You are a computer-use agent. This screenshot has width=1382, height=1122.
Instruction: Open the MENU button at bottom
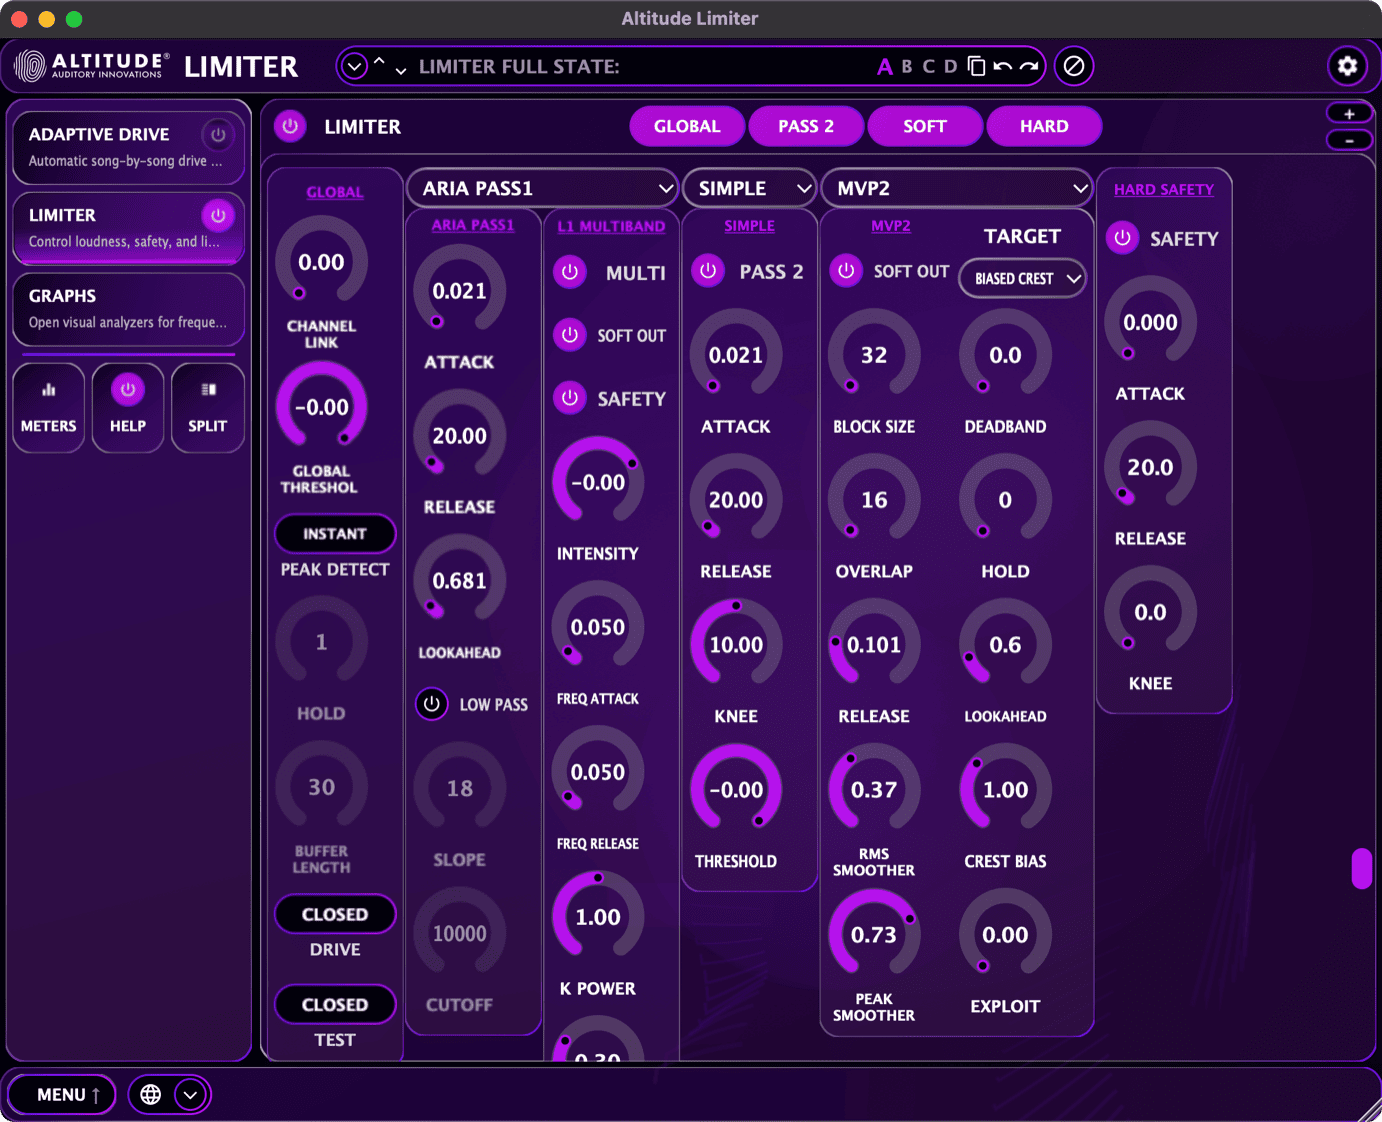(x=62, y=1095)
